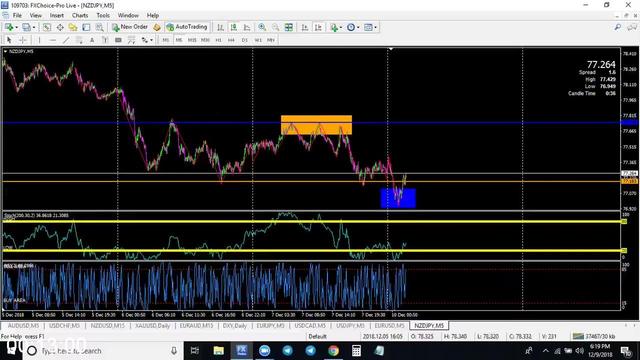The image size is (640, 360).
Task: Click the New Order button
Action: (130, 27)
